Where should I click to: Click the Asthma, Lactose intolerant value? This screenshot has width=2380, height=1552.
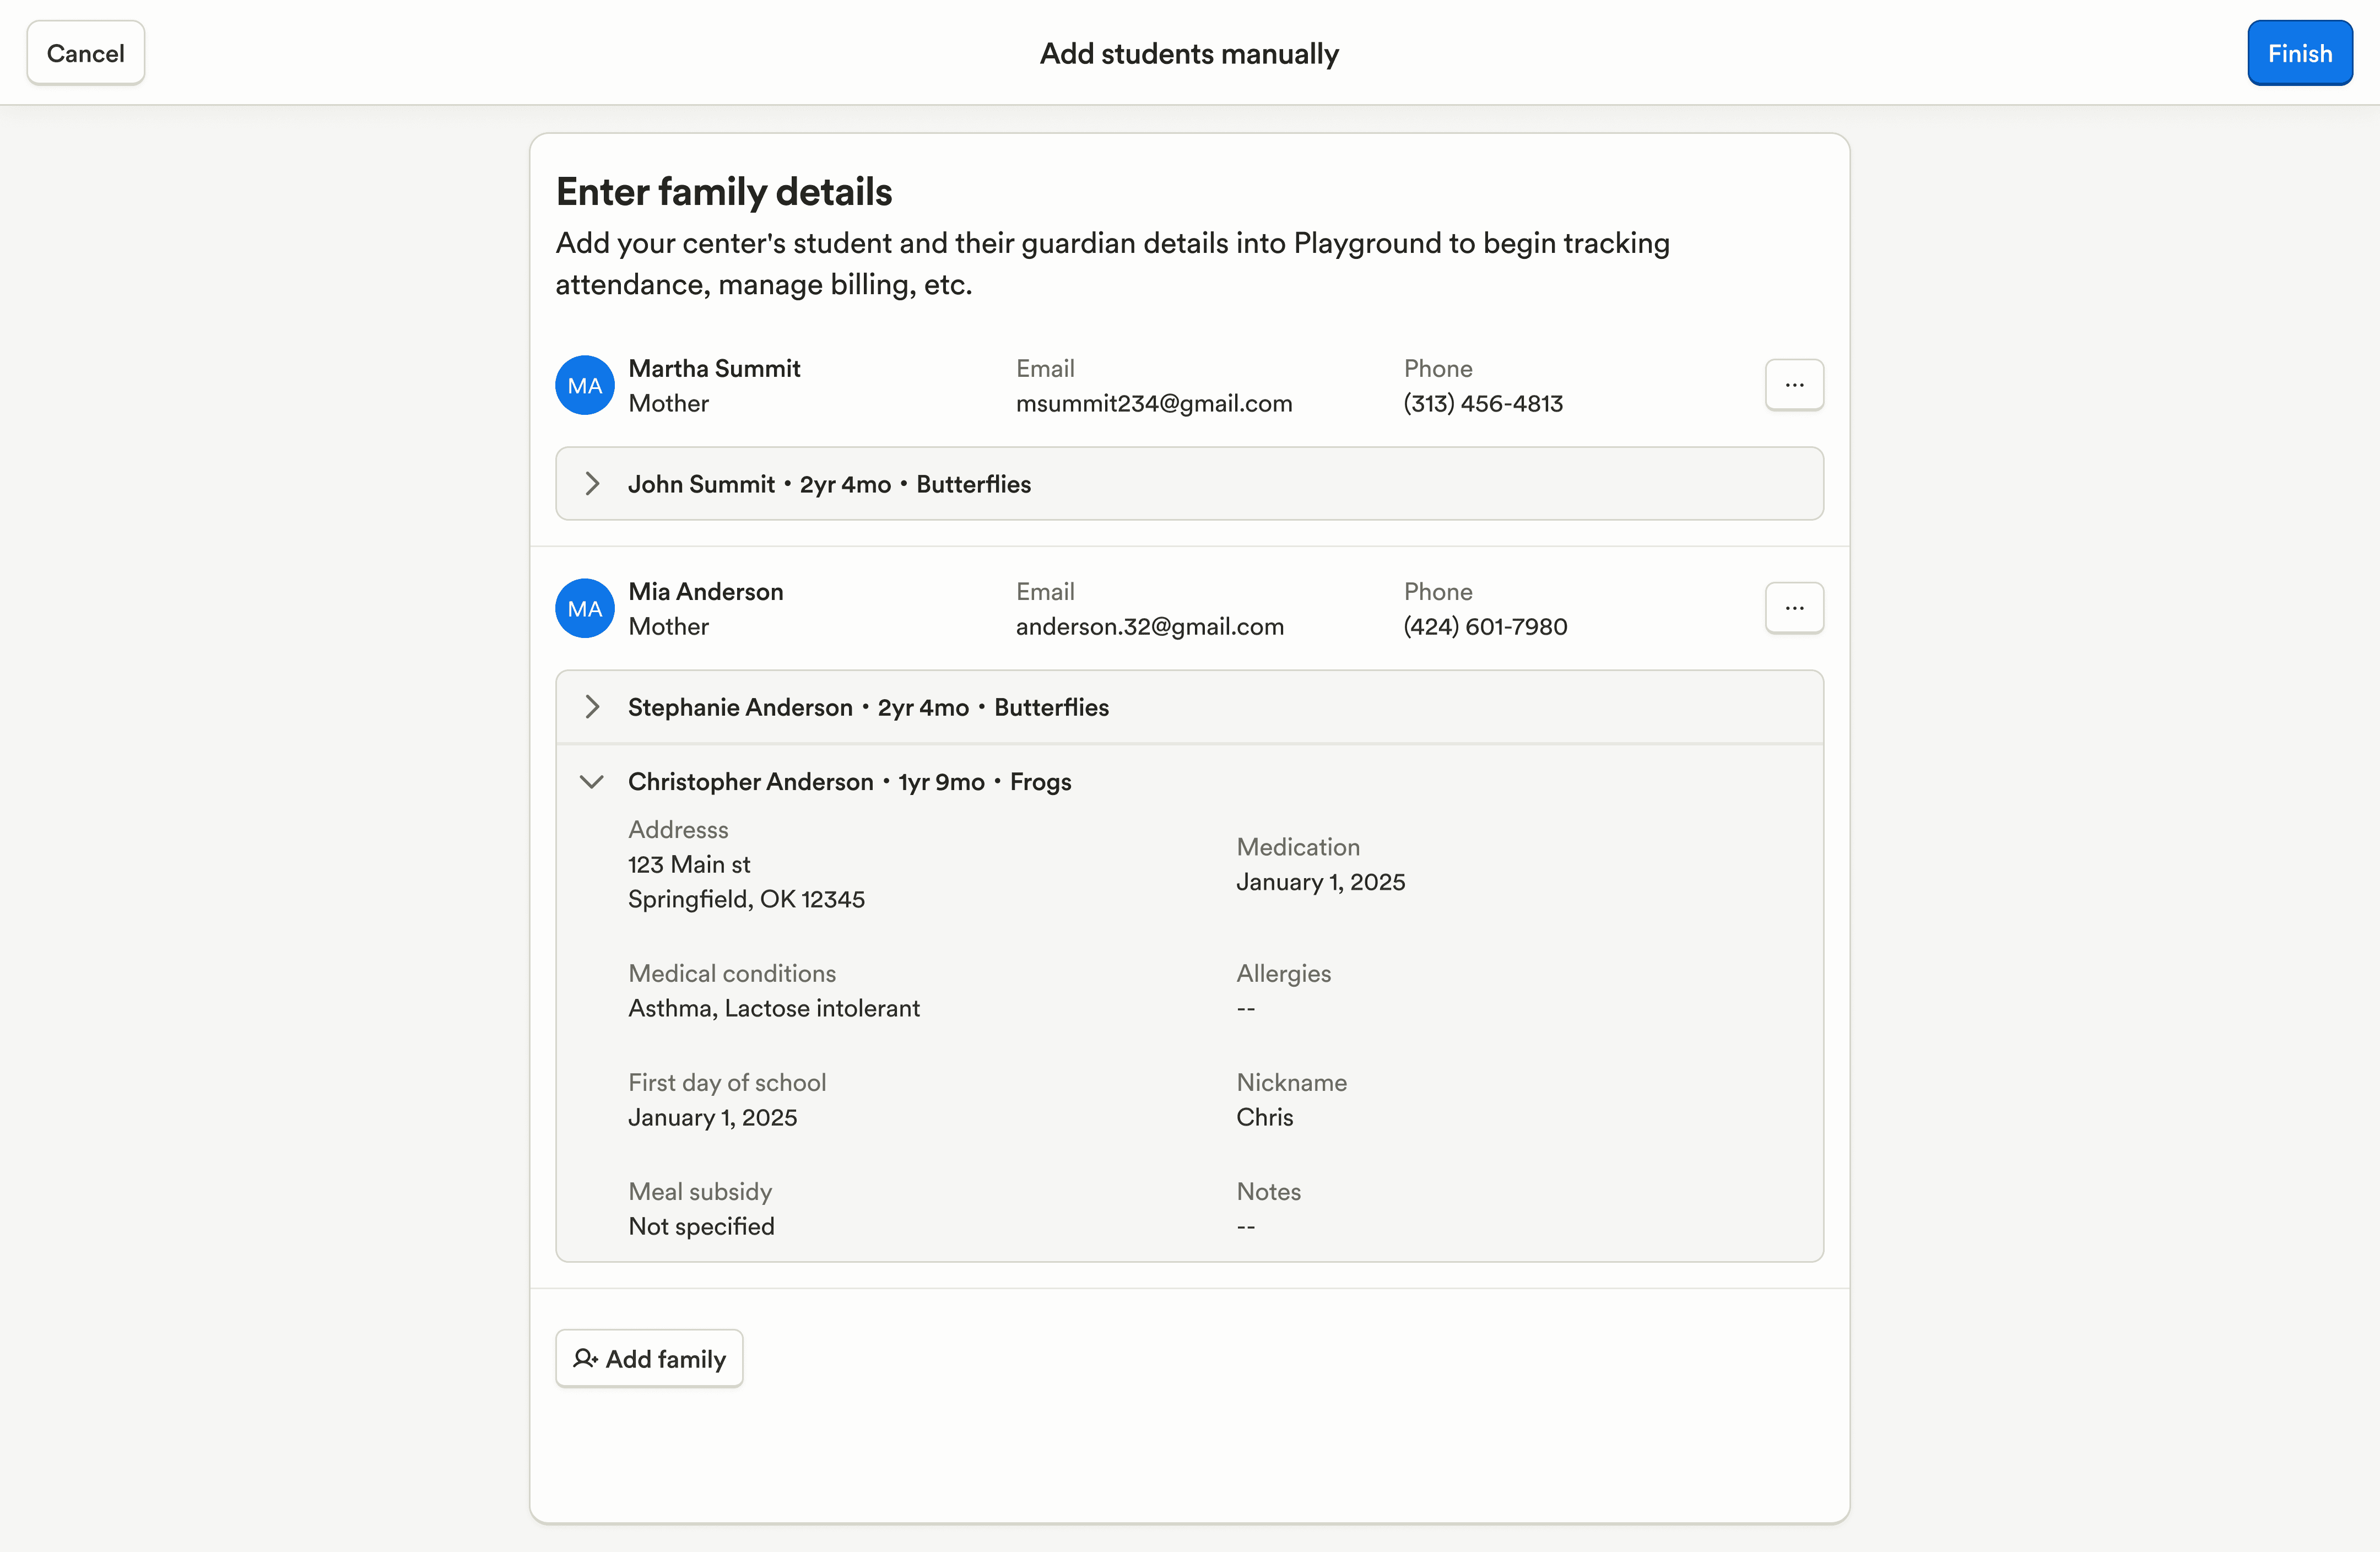773,1008
